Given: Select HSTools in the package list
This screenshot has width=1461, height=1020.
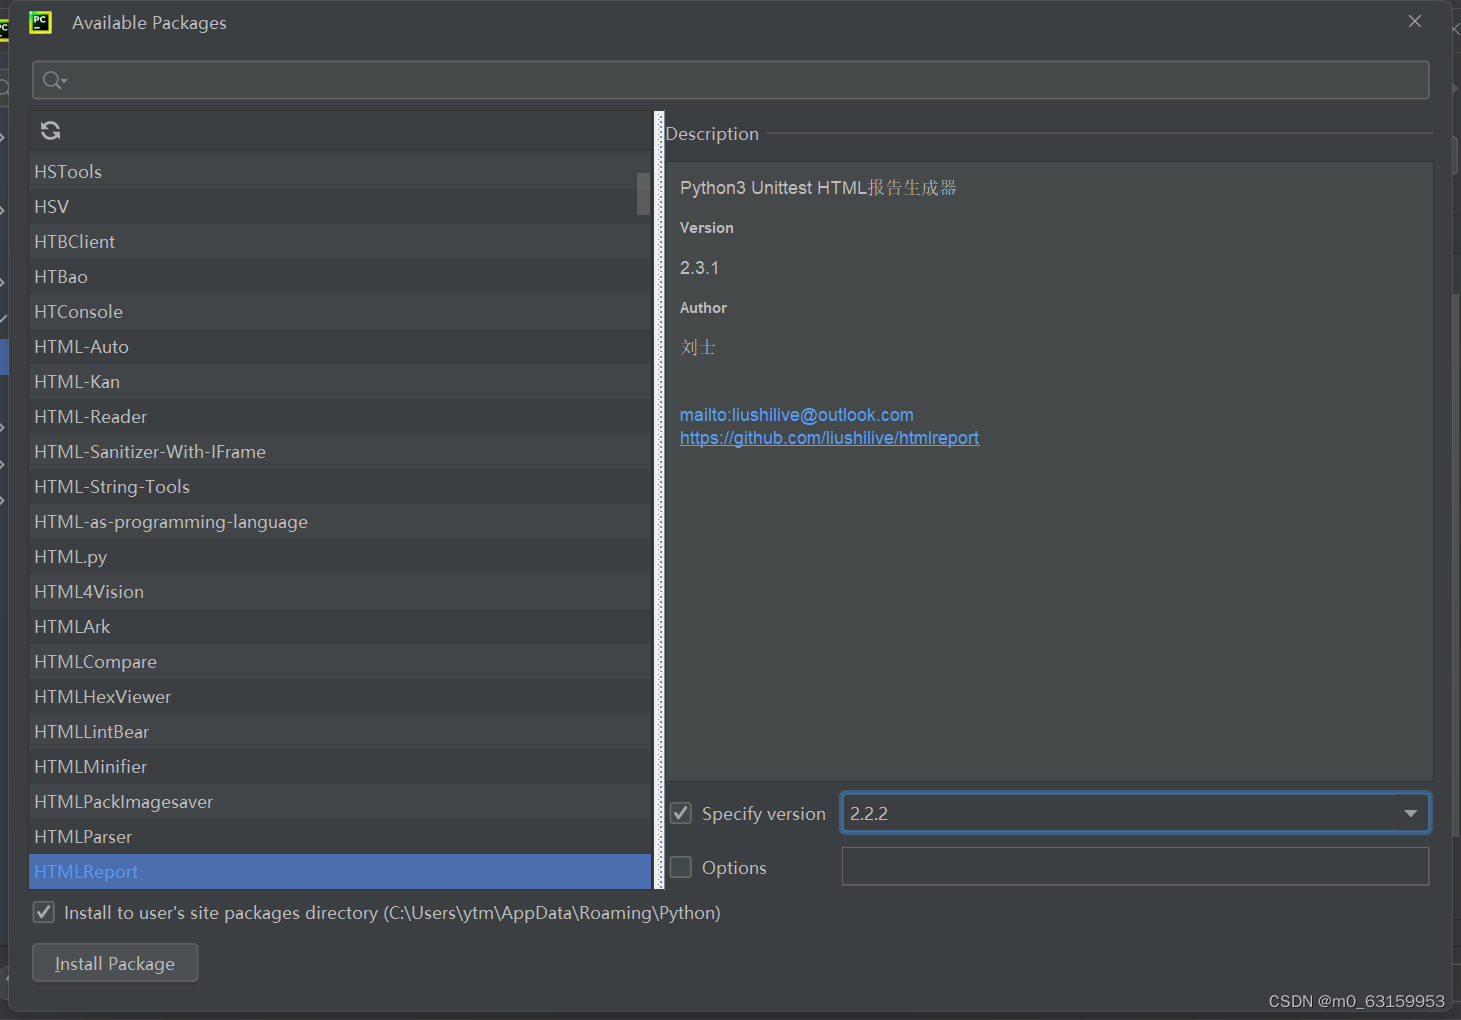Looking at the screenshot, I should pos(340,172).
